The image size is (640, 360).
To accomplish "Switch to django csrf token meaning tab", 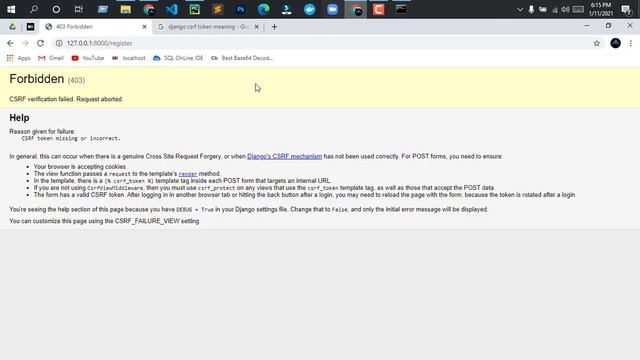I will (x=208, y=27).
